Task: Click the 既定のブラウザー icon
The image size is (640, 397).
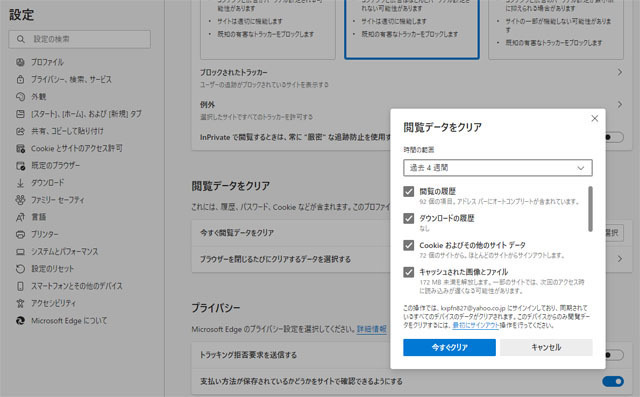Action: 20,166
